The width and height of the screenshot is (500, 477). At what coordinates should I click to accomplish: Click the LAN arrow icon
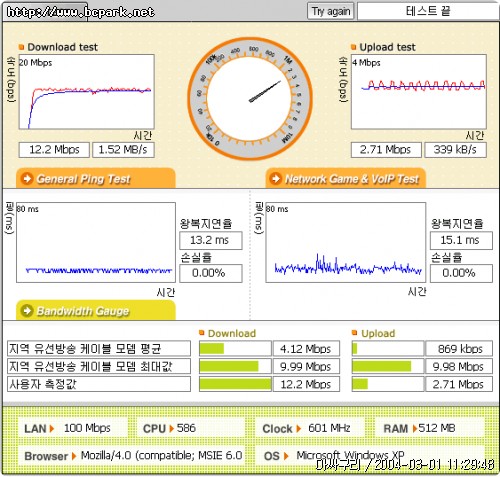[52, 428]
